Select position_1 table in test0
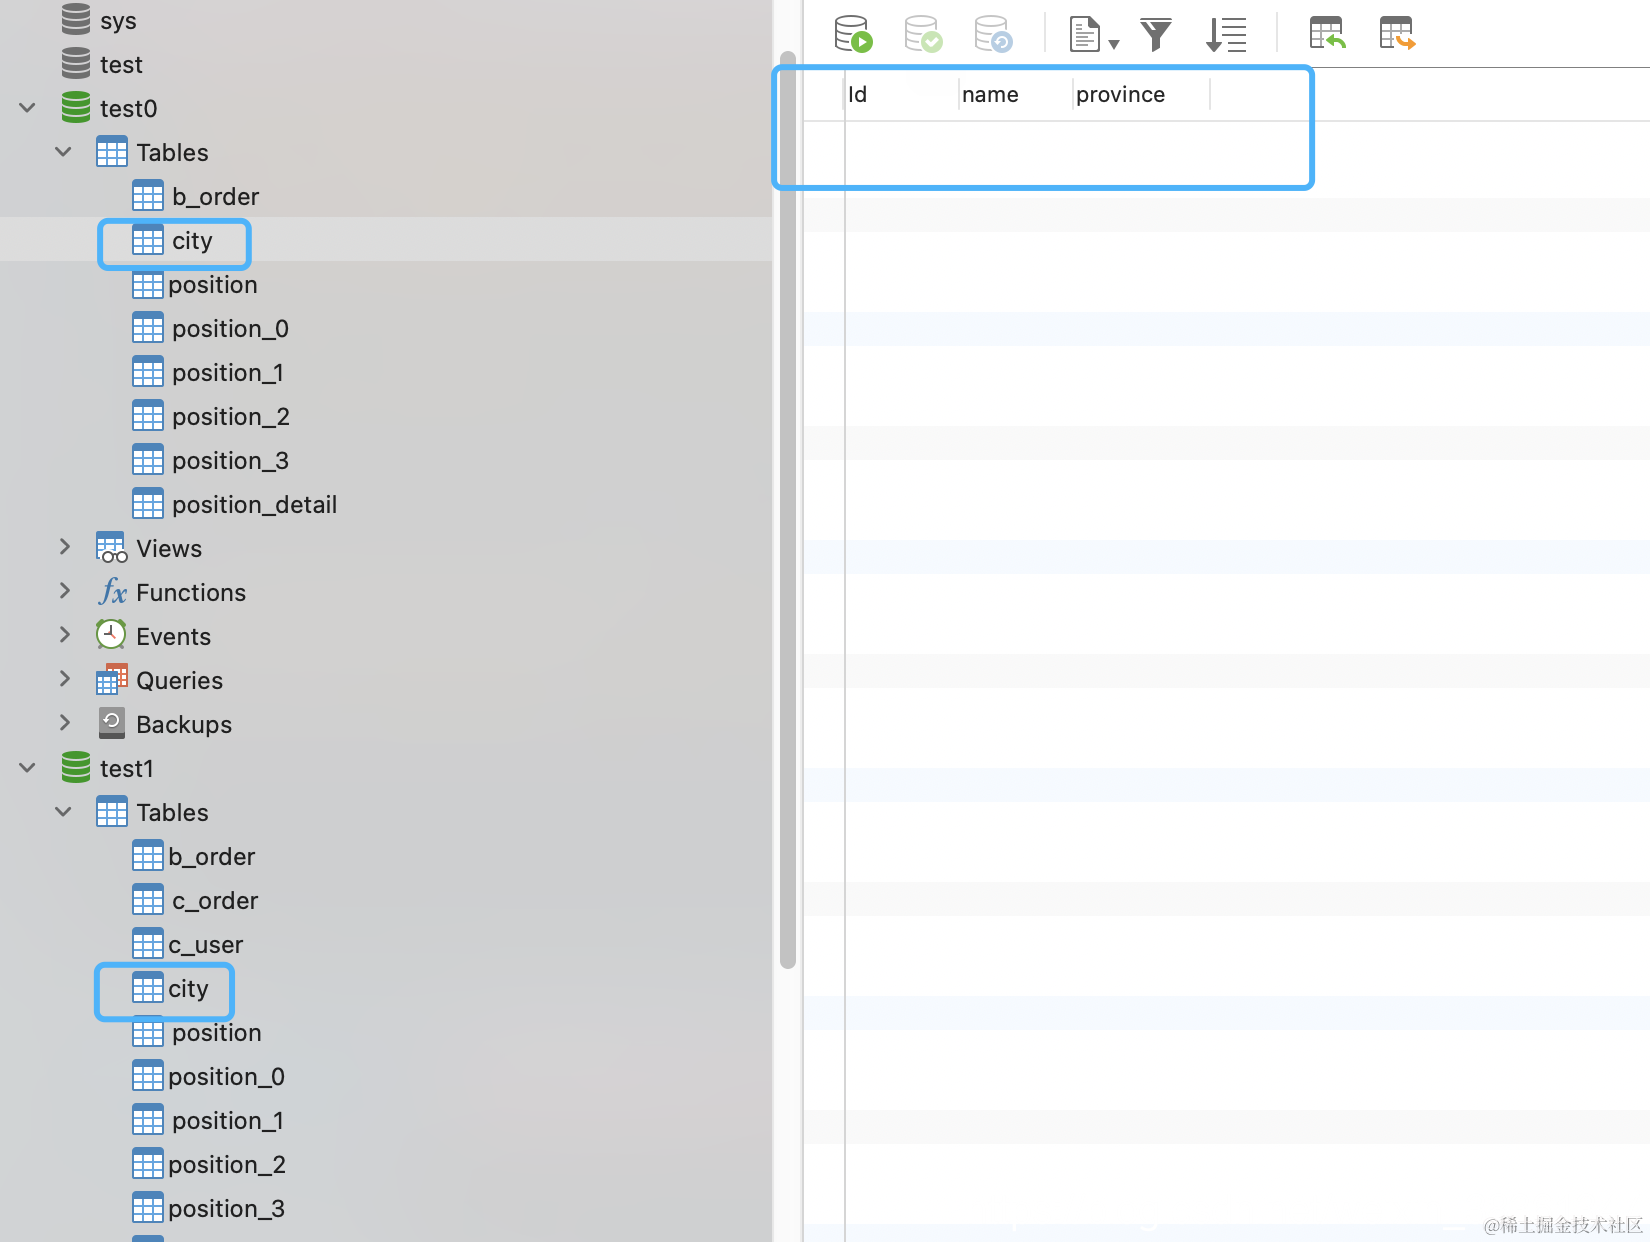 click(228, 373)
